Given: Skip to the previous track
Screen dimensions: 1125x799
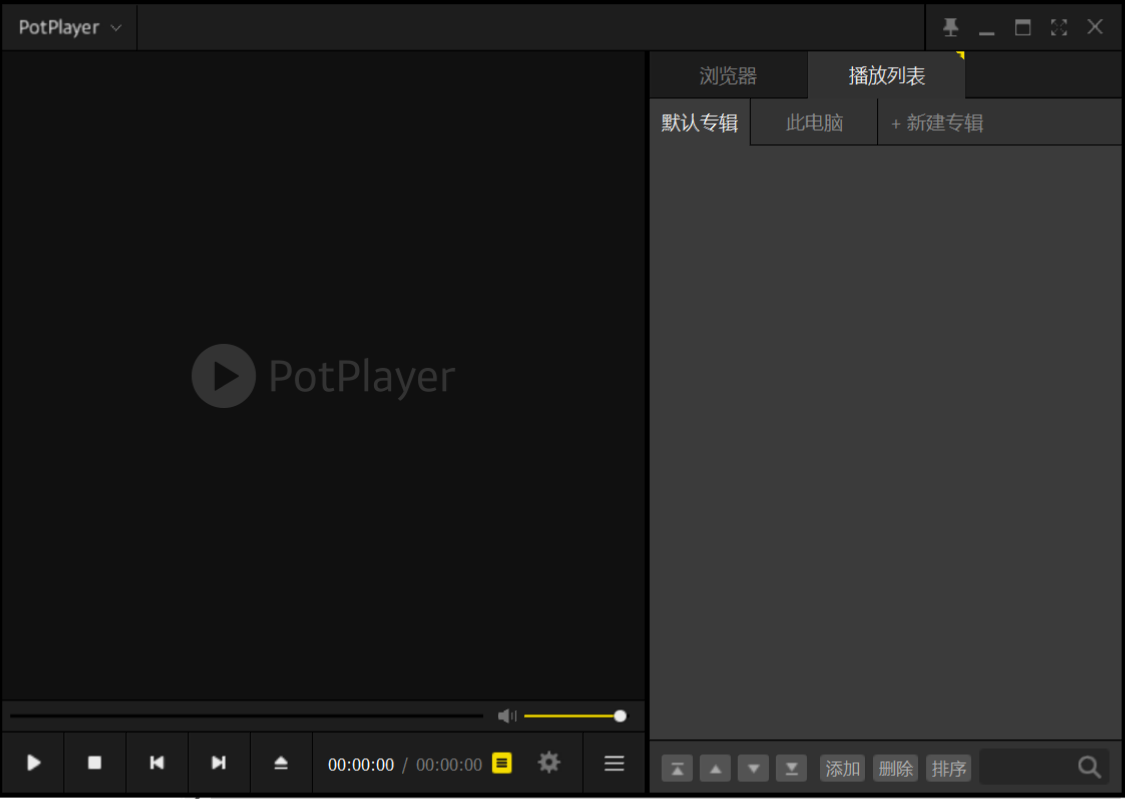Looking at the screenshot, I should click(156, 762).
